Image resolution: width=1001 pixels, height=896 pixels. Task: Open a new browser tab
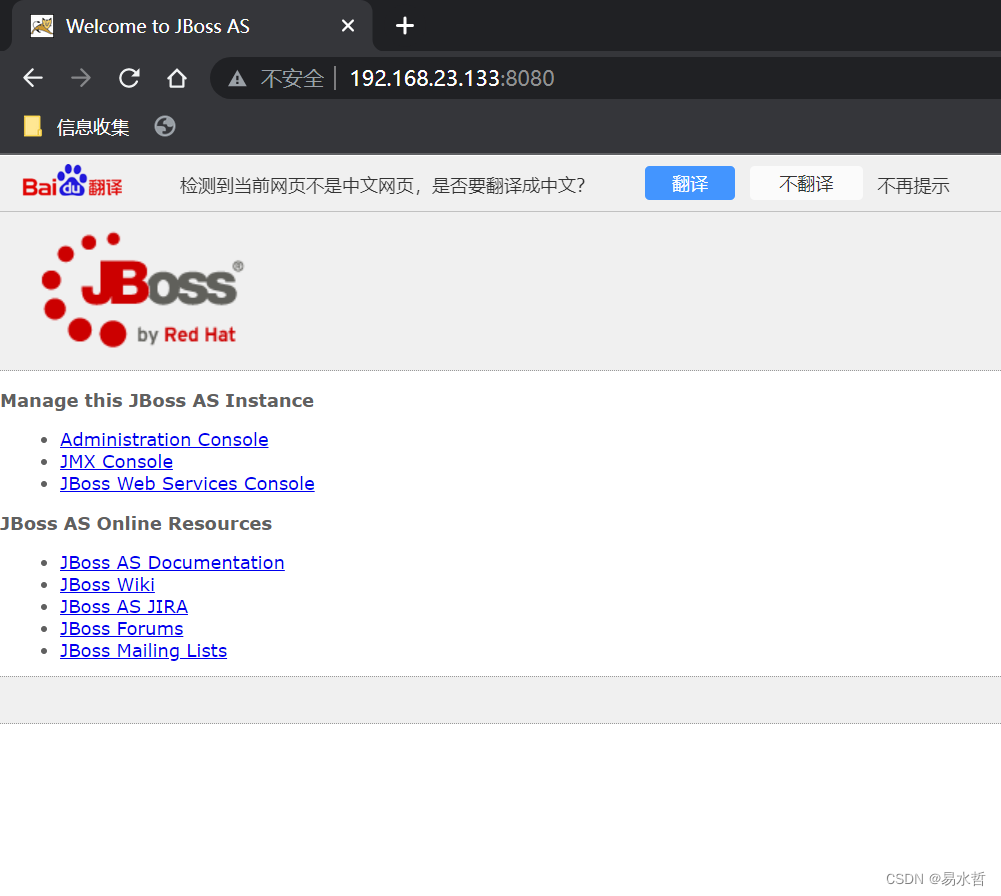[x=405, y=26]
